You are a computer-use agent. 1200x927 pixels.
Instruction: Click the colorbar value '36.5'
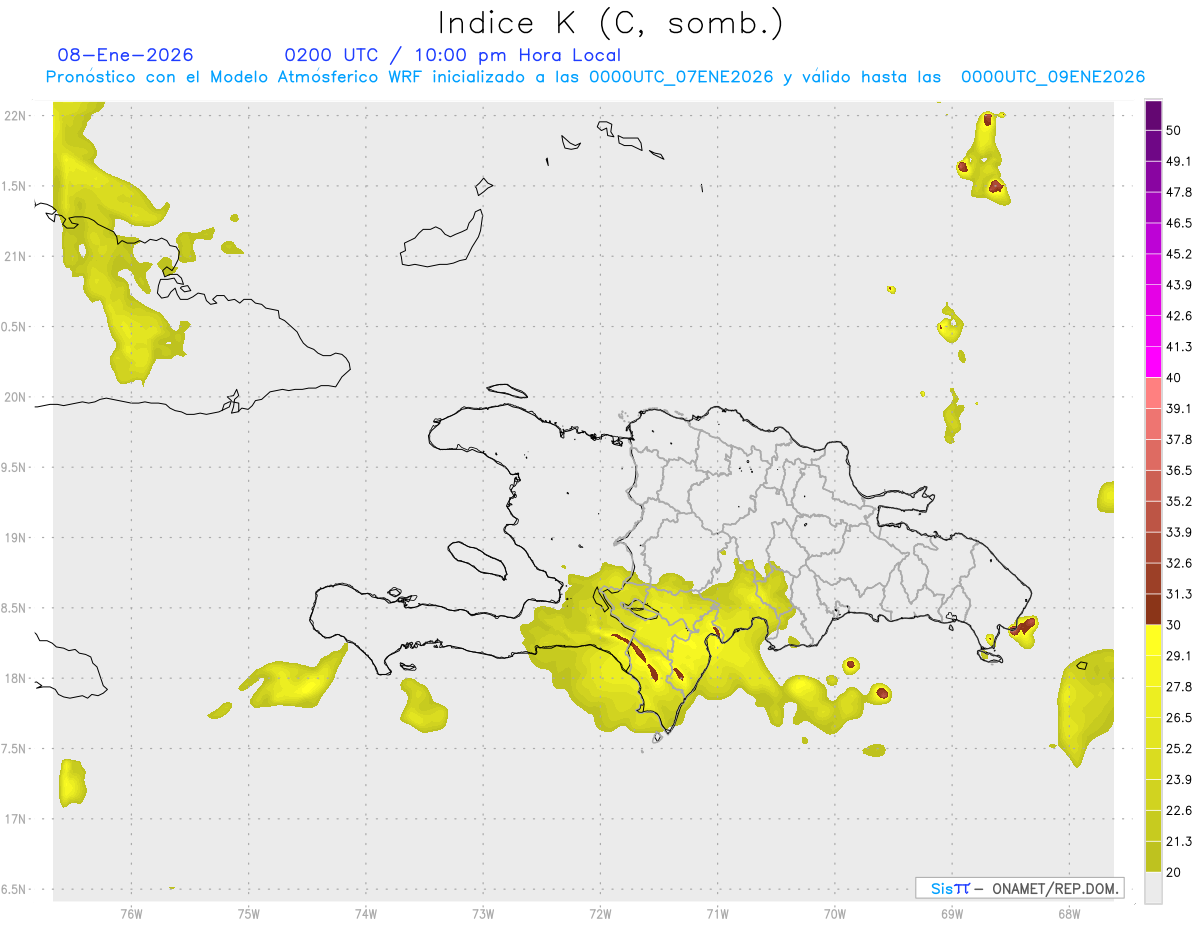[x=1179, y=471]
